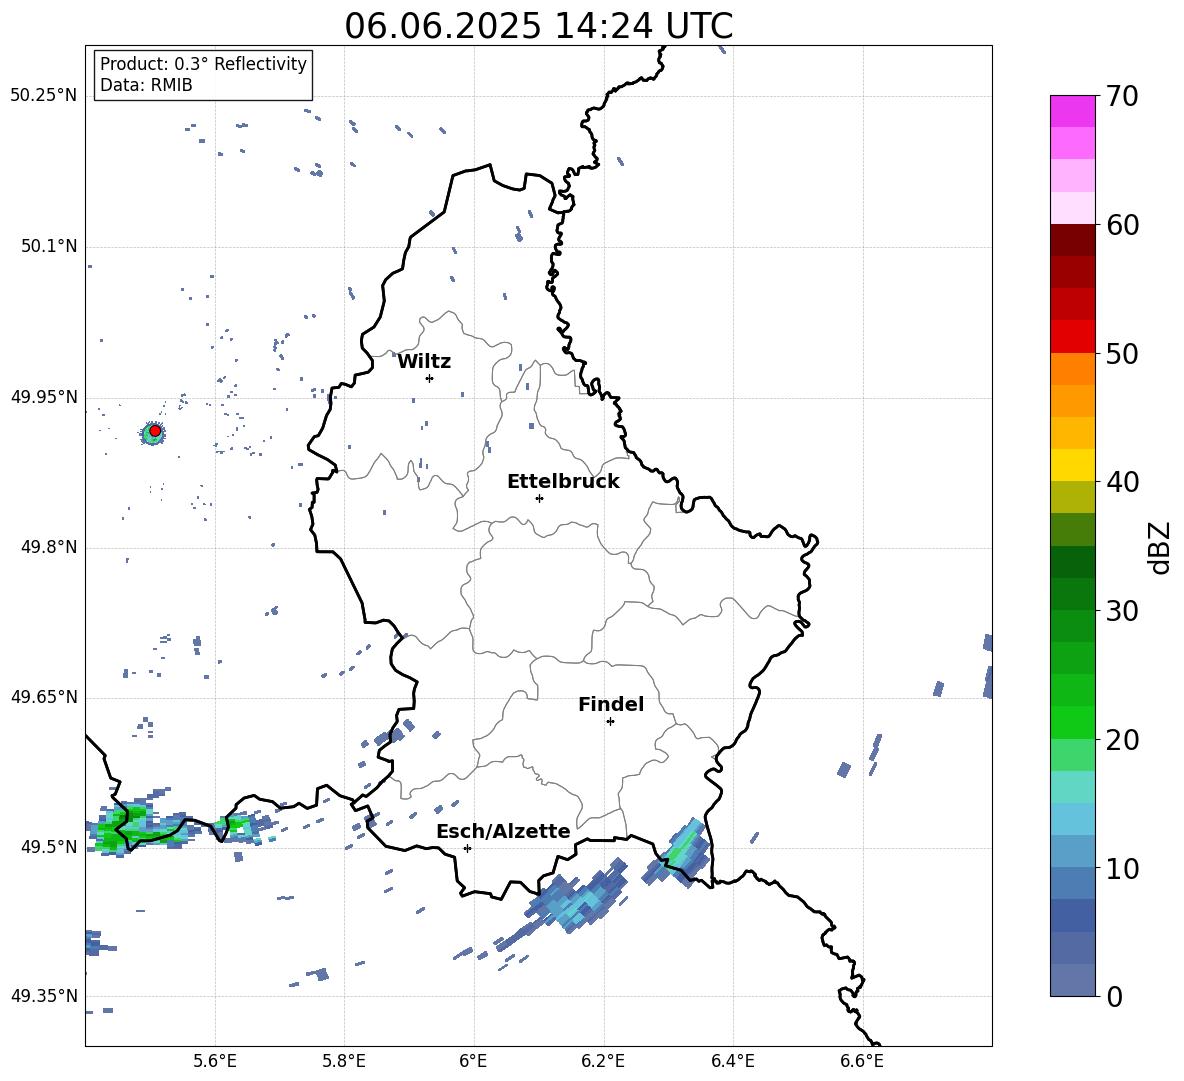Click the colorbar value 20
This screenshot has height=1081, width=1184.
[x=1122, y=740]
